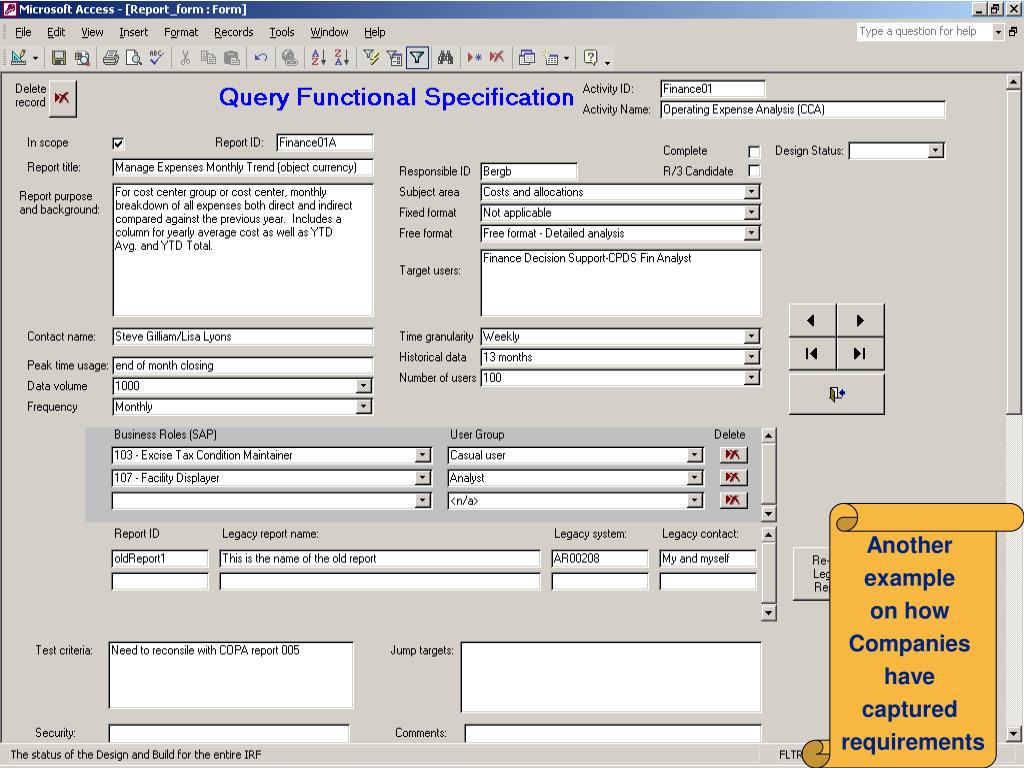Switch to Design View using the toolbar icon
The image size is (1024, 768).
pos(18,58)
